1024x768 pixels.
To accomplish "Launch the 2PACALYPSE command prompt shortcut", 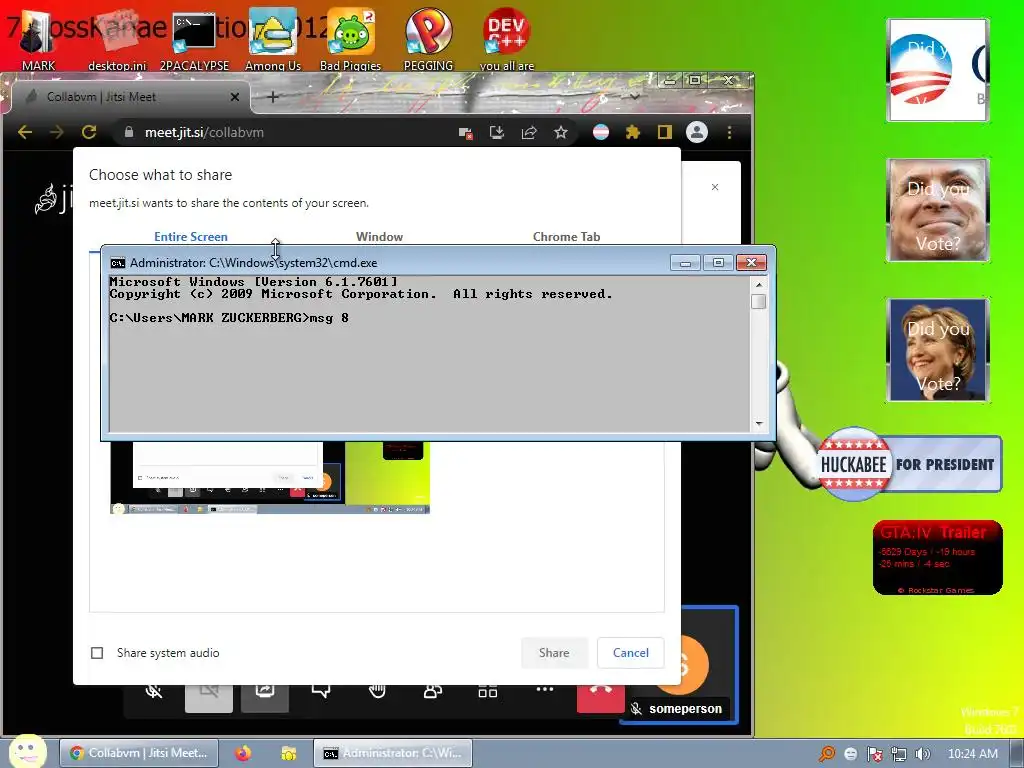I will [x=195, y=39].
